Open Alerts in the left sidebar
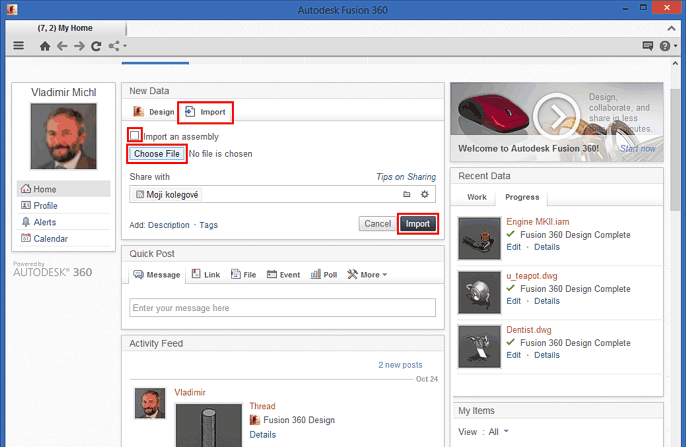 pyautogui.click(x=63, y=222)
